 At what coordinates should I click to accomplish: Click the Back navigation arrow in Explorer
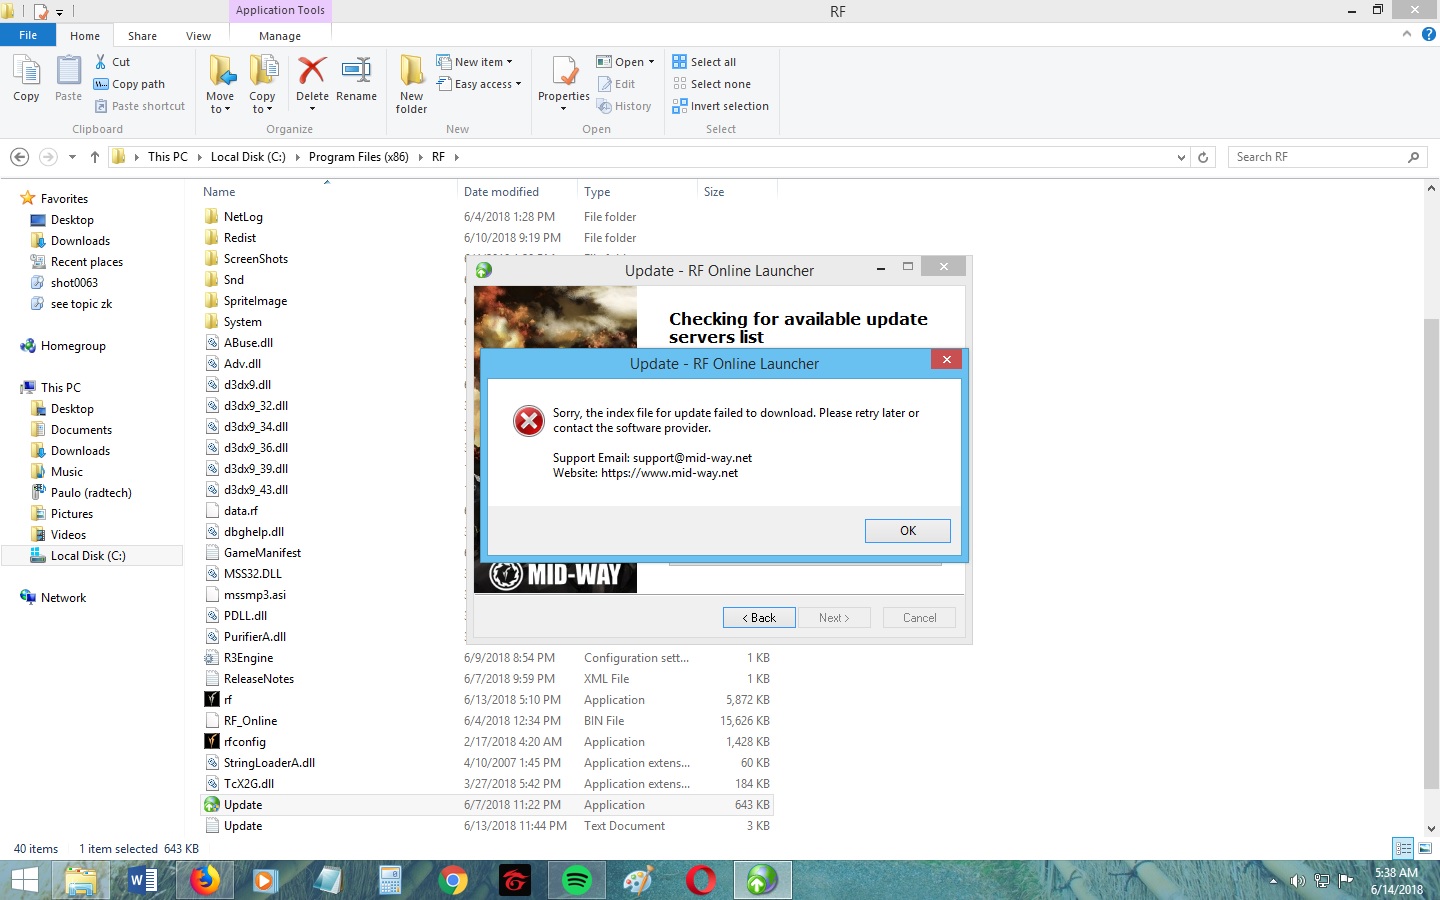(19, 157)
